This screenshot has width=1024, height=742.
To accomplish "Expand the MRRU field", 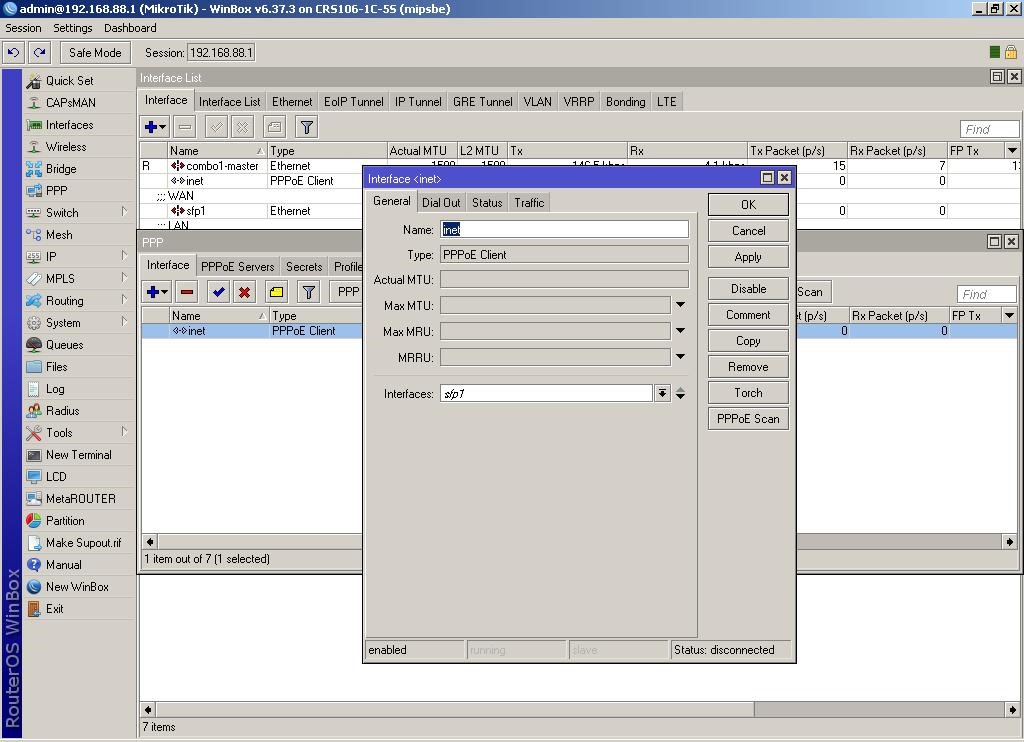I will pyautogui.click(x=680, y=357).
